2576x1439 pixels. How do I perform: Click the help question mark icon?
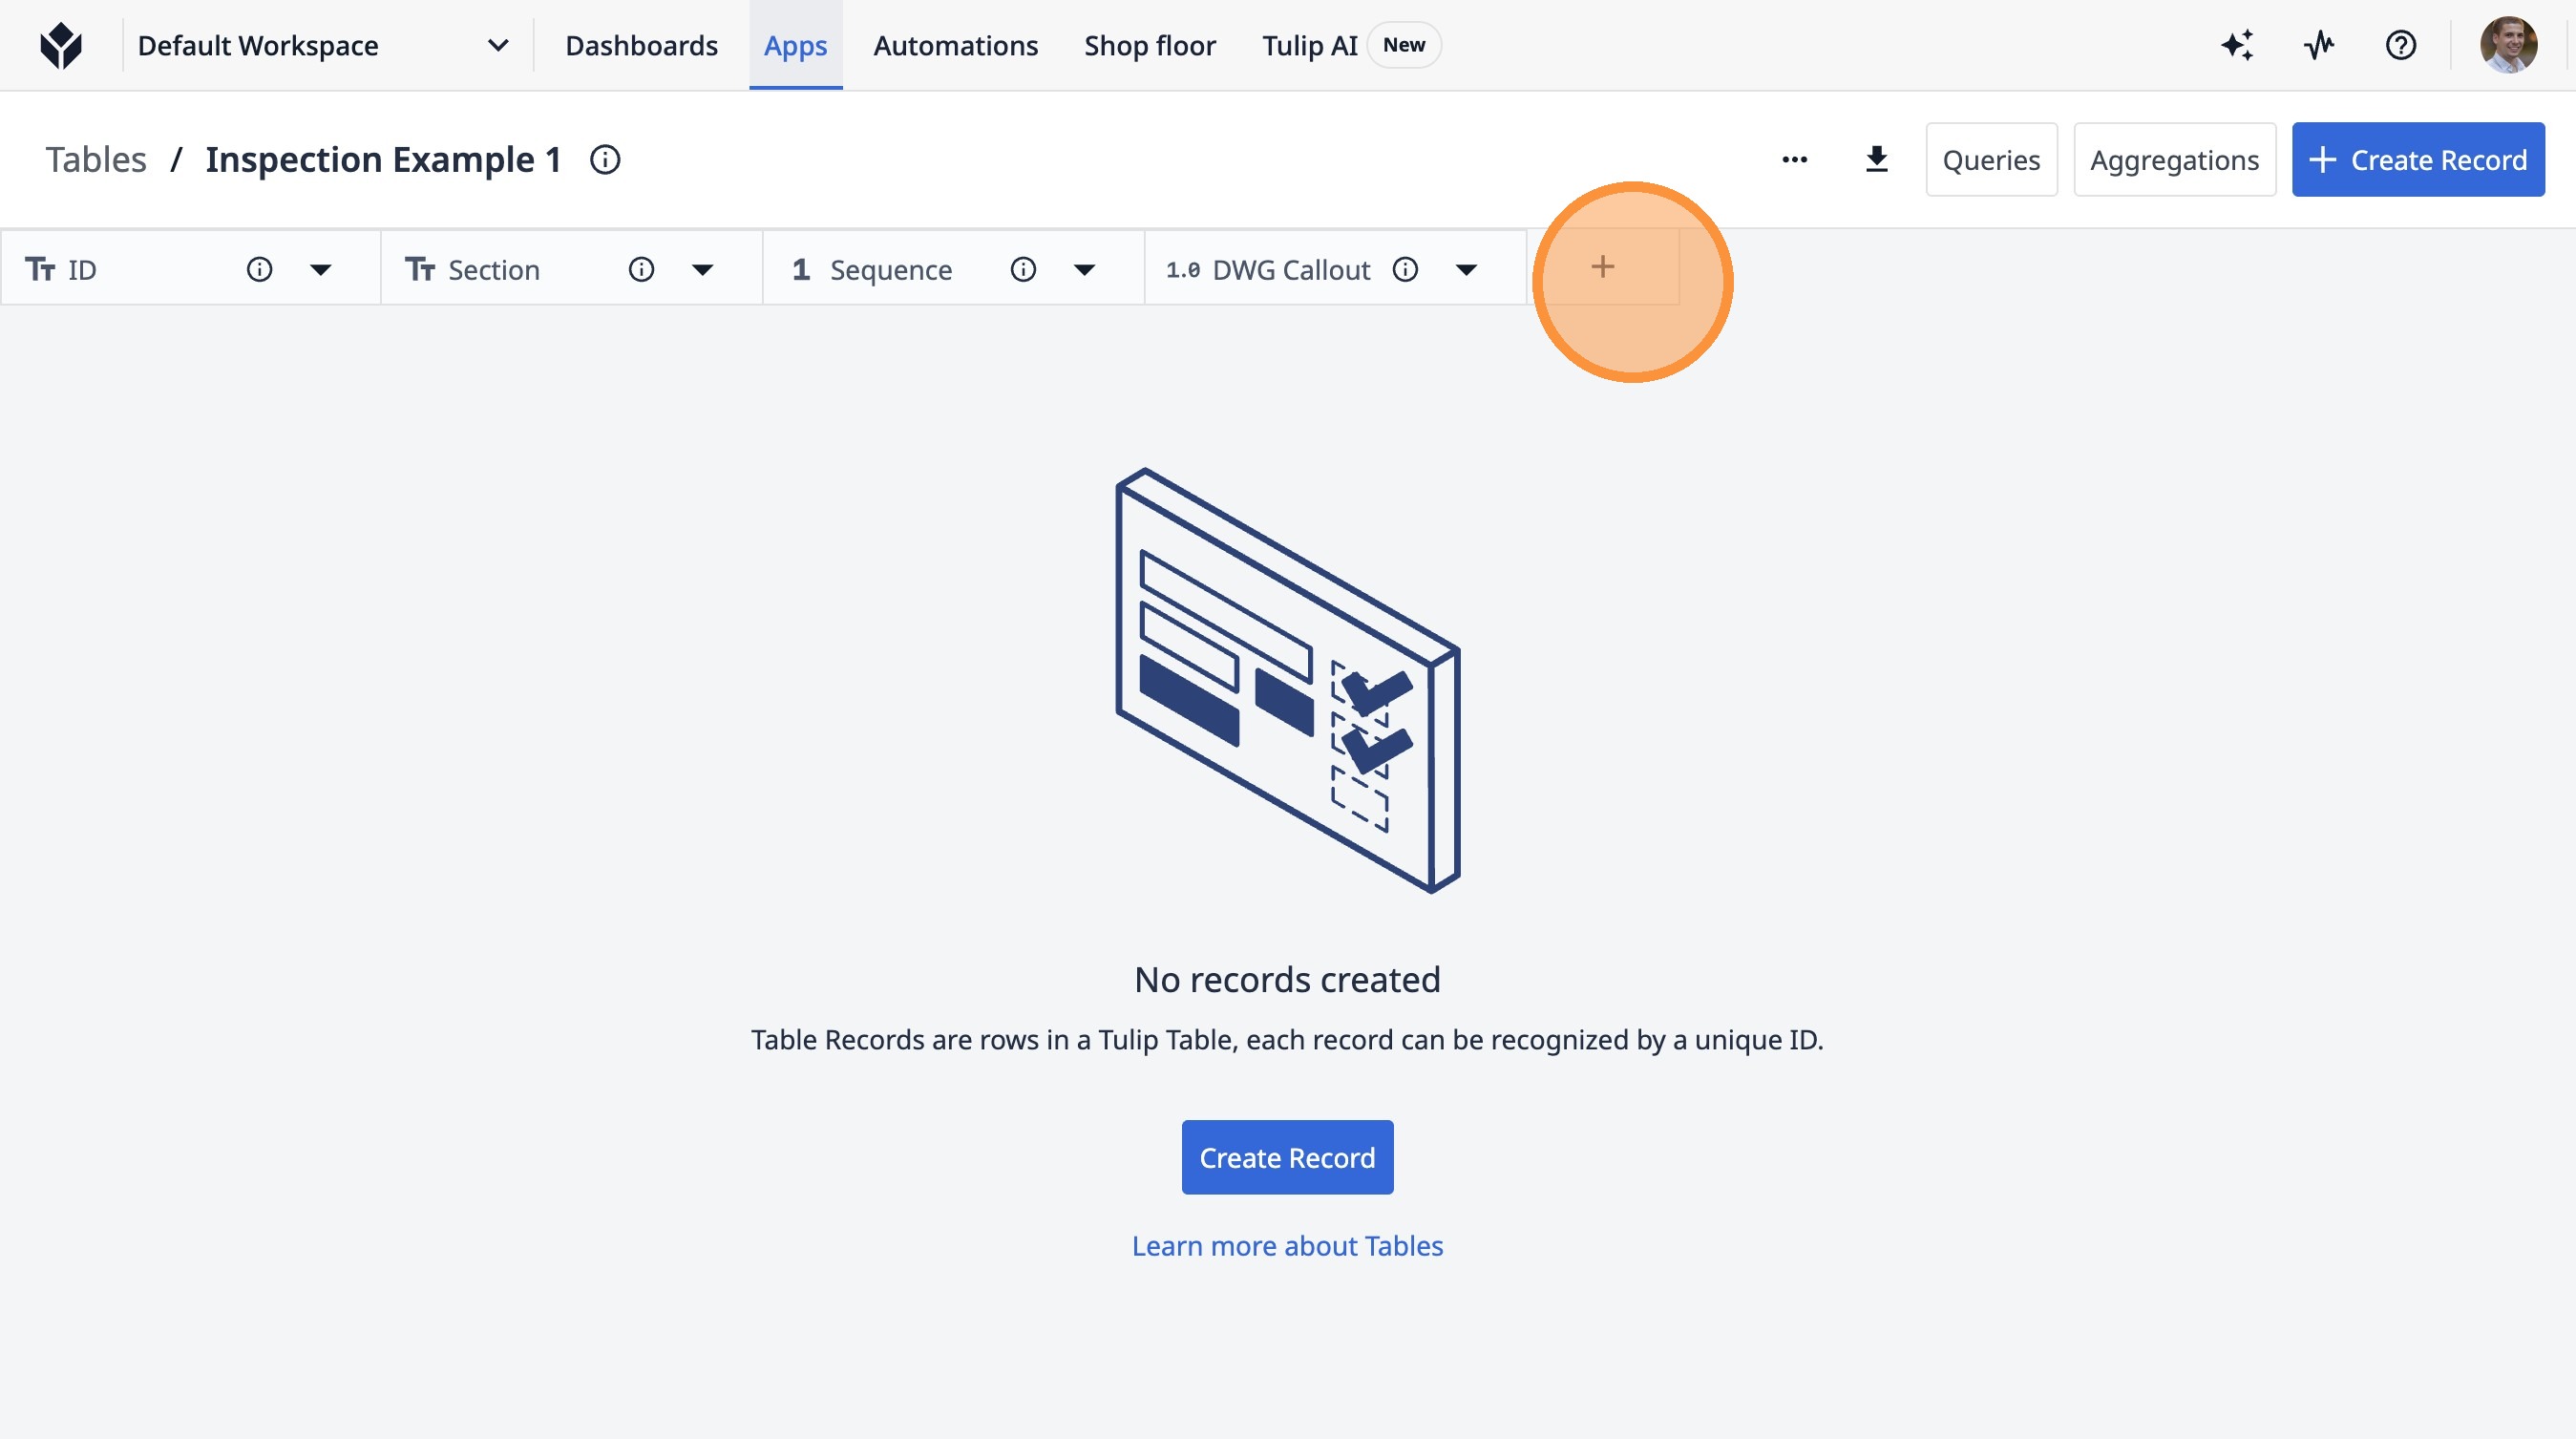pyautogui.click(x=2400, y=46)
